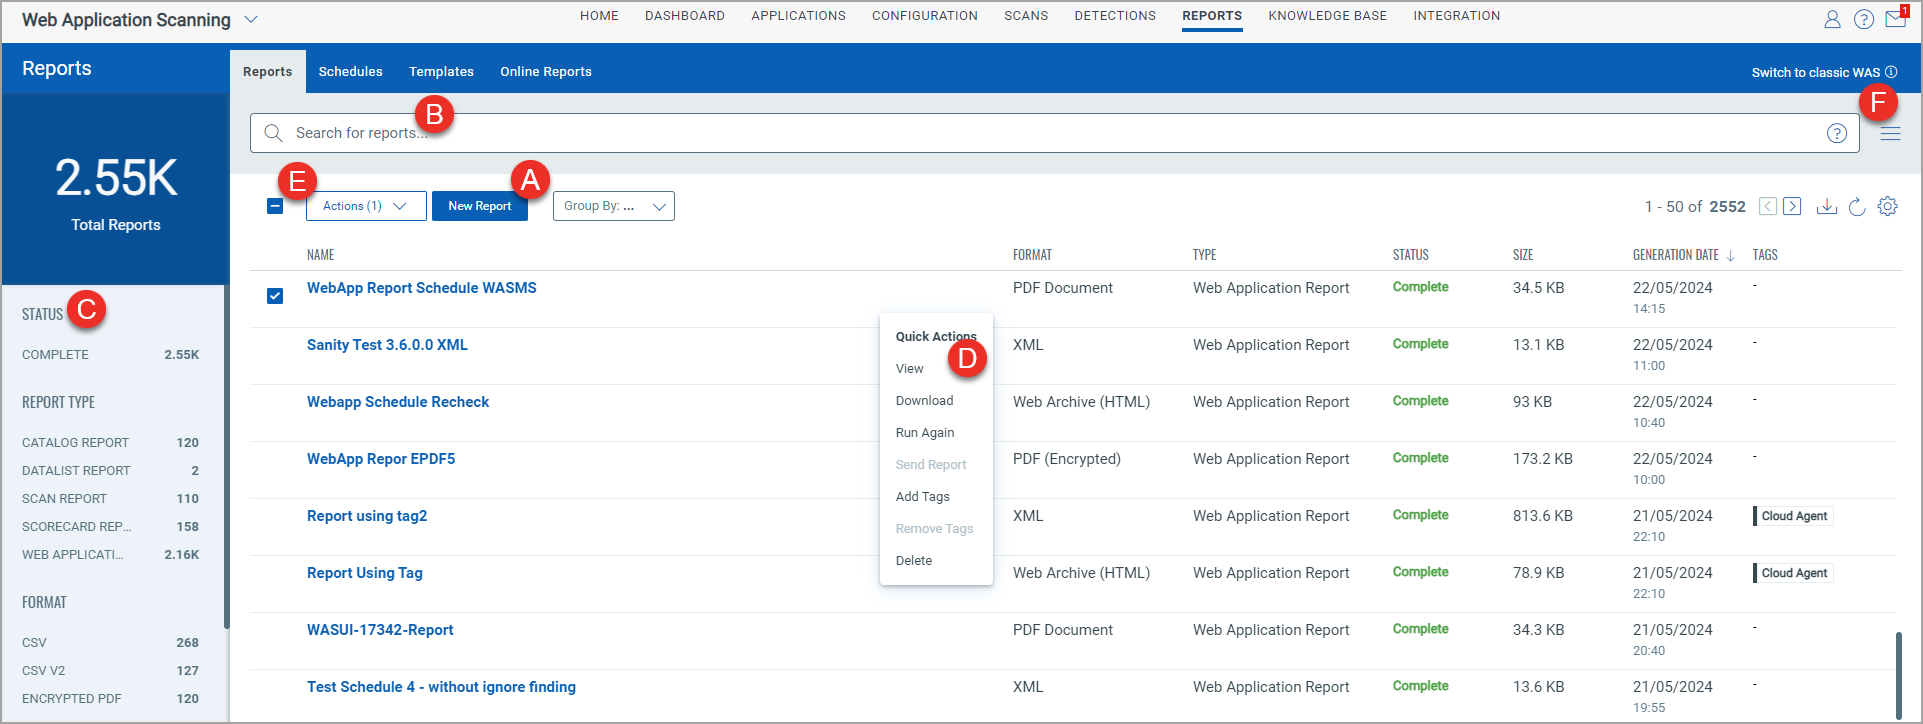Click the NAME column header
This screenshot has width=1923, height=724.
[x=320, y=255]
